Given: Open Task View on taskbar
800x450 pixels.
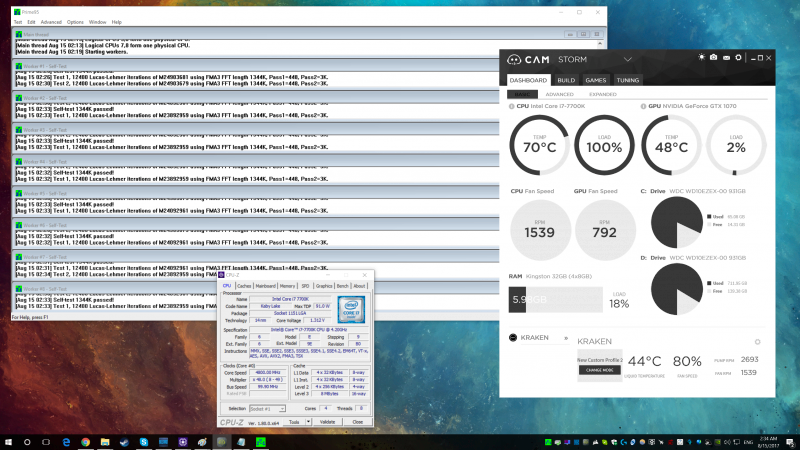Looking at the screenshot, I should click(46, 442).
